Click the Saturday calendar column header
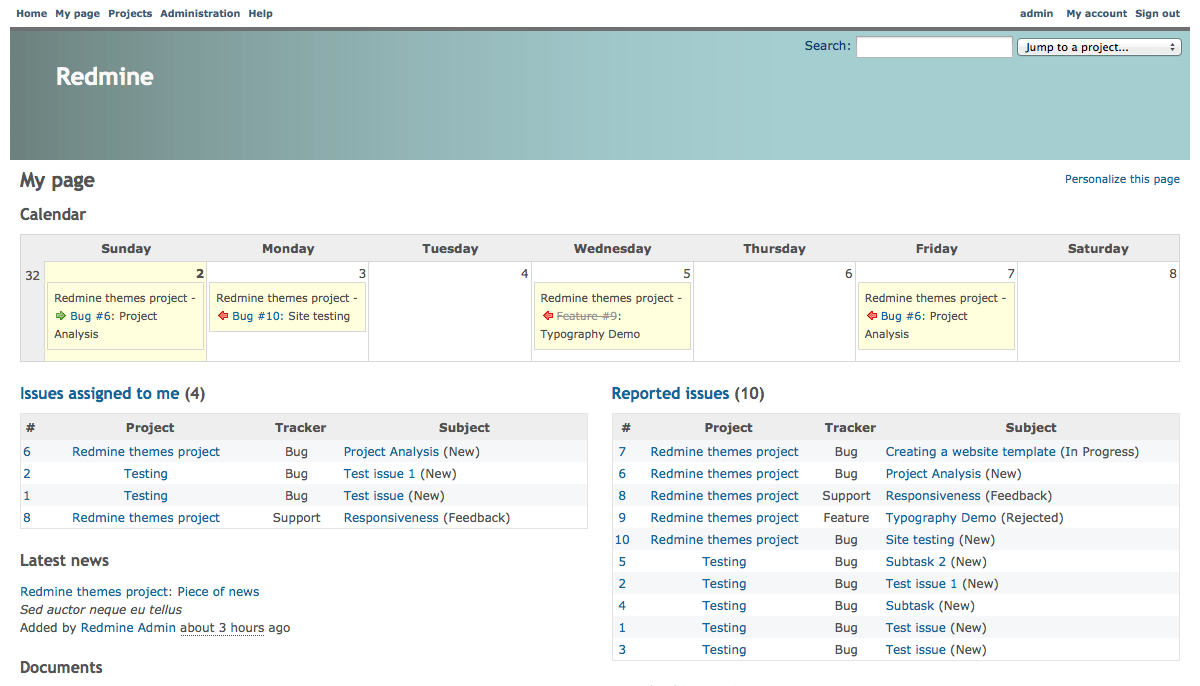The image size is (1200, 686). tap(1098, 249)
